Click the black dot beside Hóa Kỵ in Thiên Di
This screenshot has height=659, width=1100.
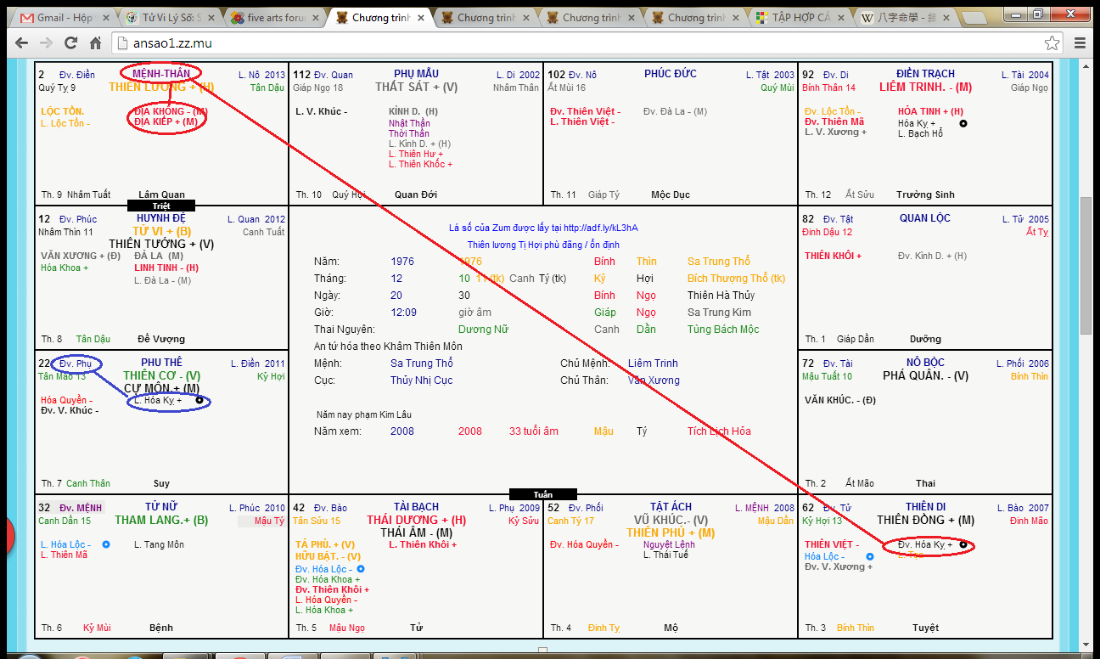click(963, 545)
